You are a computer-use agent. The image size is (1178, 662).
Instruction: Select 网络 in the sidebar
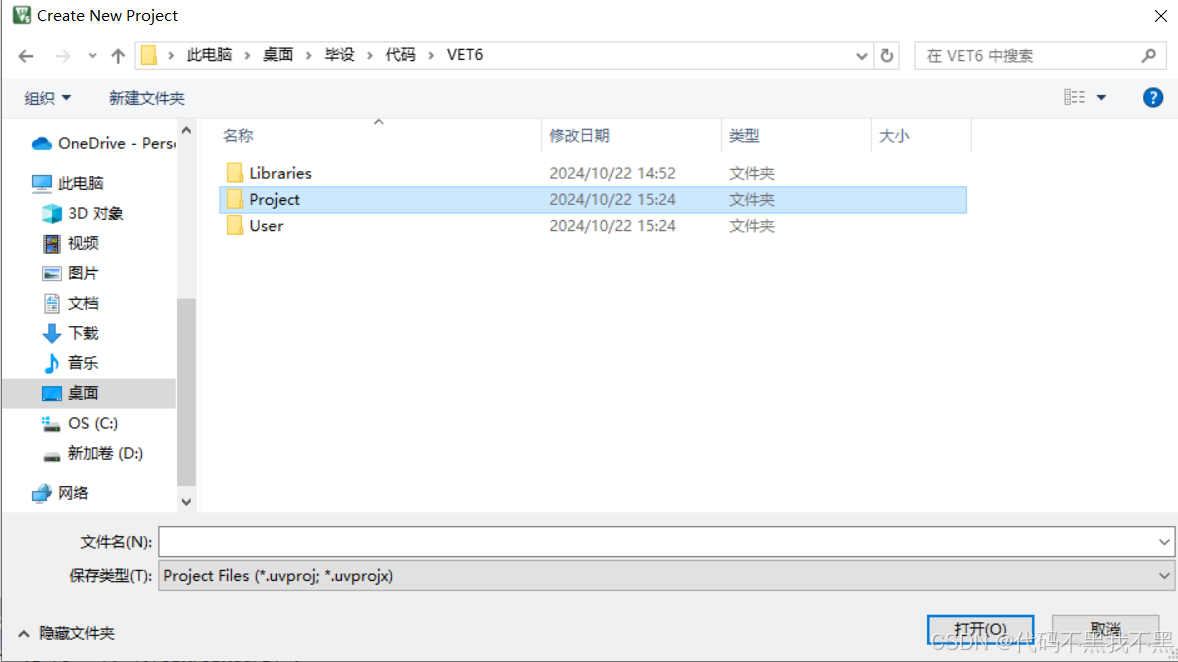tap(60, 493)
